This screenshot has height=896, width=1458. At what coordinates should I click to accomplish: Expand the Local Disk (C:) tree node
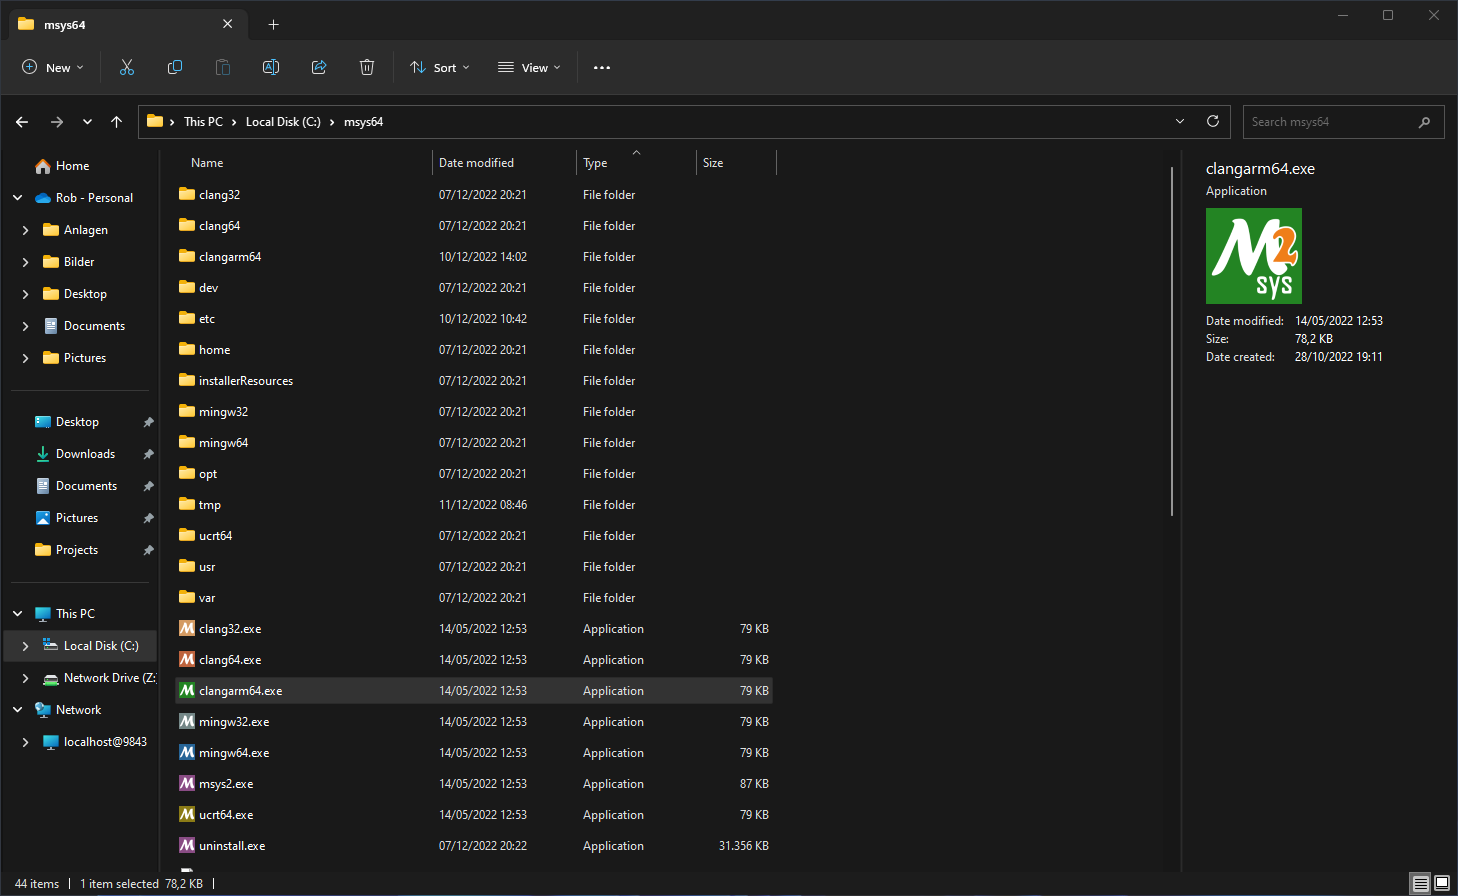[25, 646]
